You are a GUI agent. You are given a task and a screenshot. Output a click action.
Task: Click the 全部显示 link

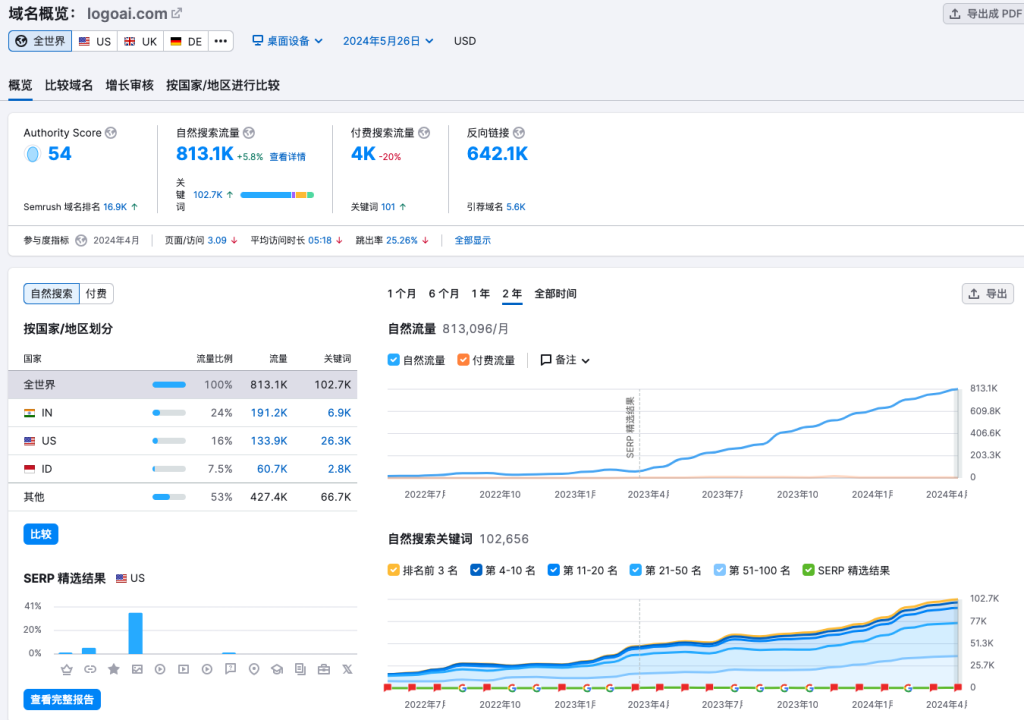coord(472,240)
